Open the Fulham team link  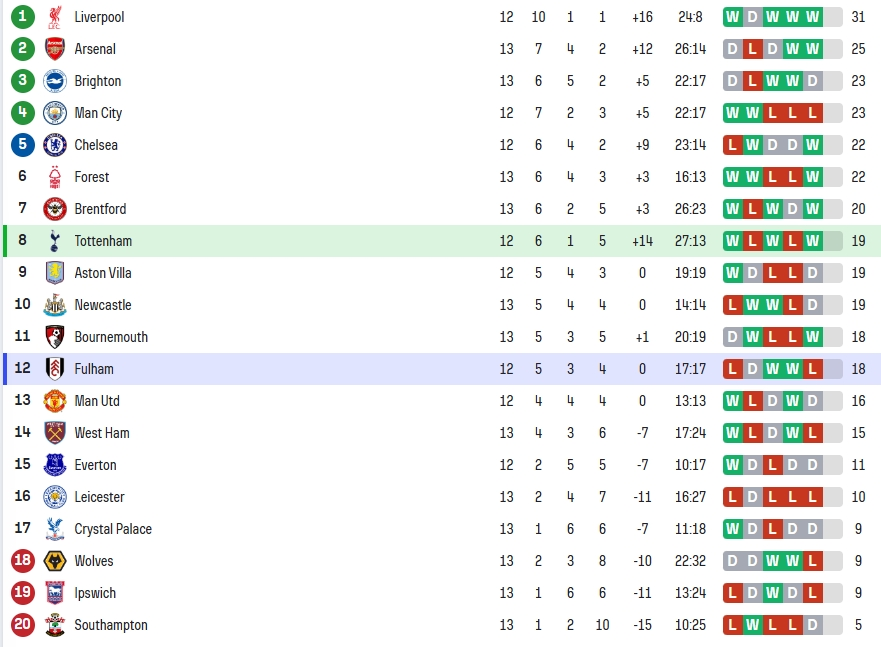point(94,369)
